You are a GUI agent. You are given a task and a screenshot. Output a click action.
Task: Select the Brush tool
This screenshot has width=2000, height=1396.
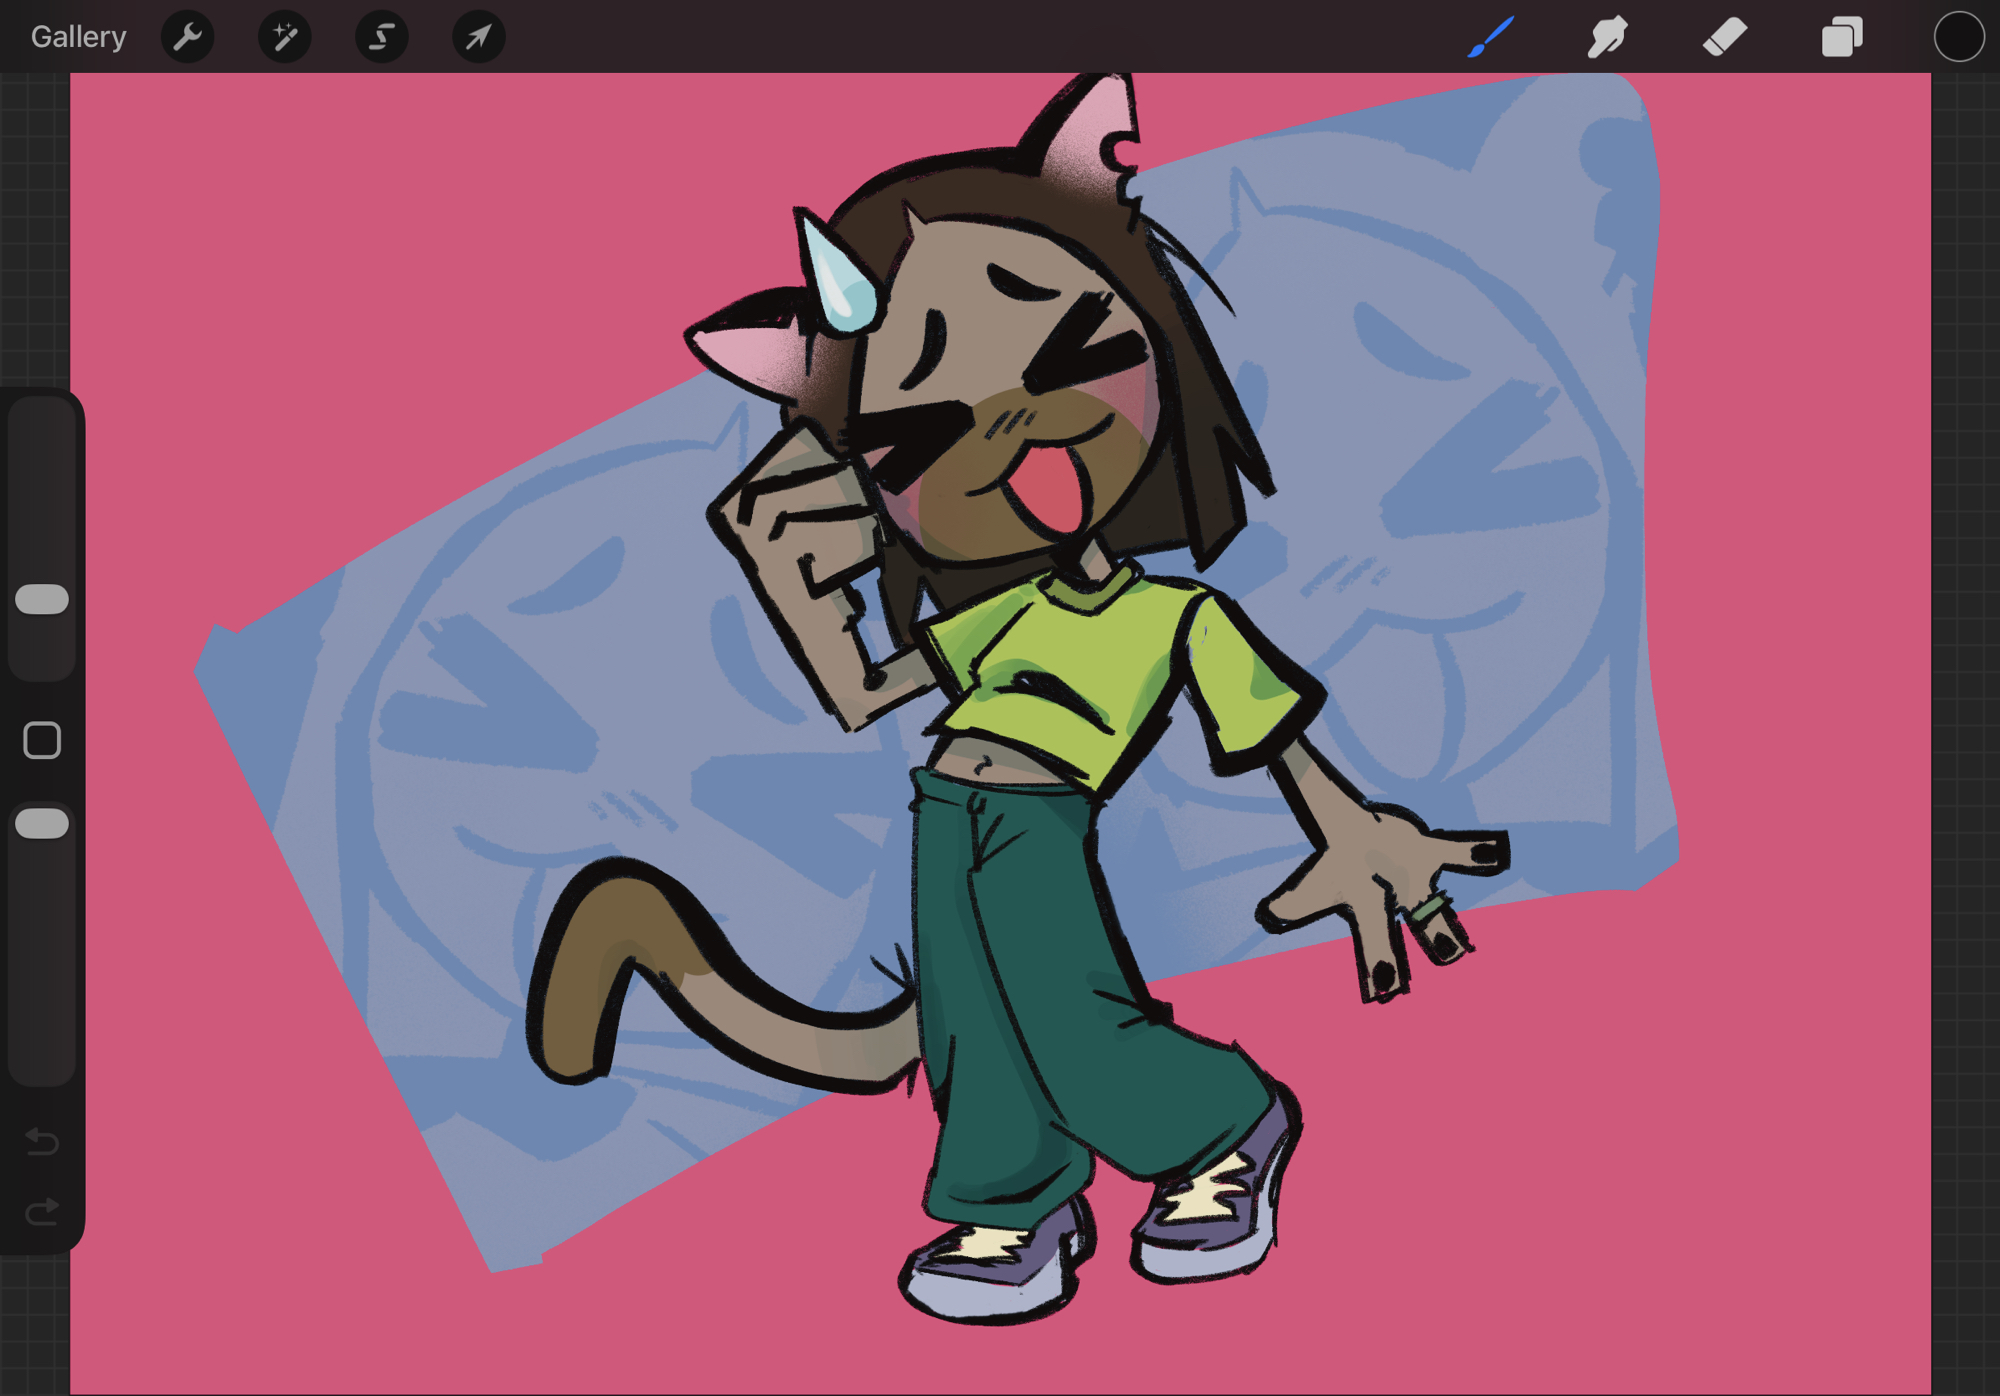point(1491,37)
